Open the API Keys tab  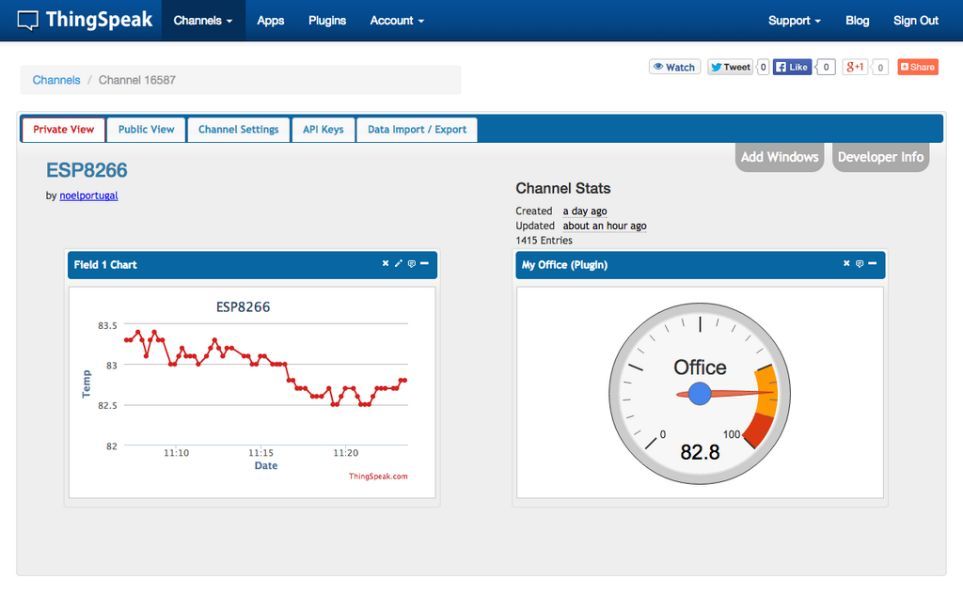point(323,130)
